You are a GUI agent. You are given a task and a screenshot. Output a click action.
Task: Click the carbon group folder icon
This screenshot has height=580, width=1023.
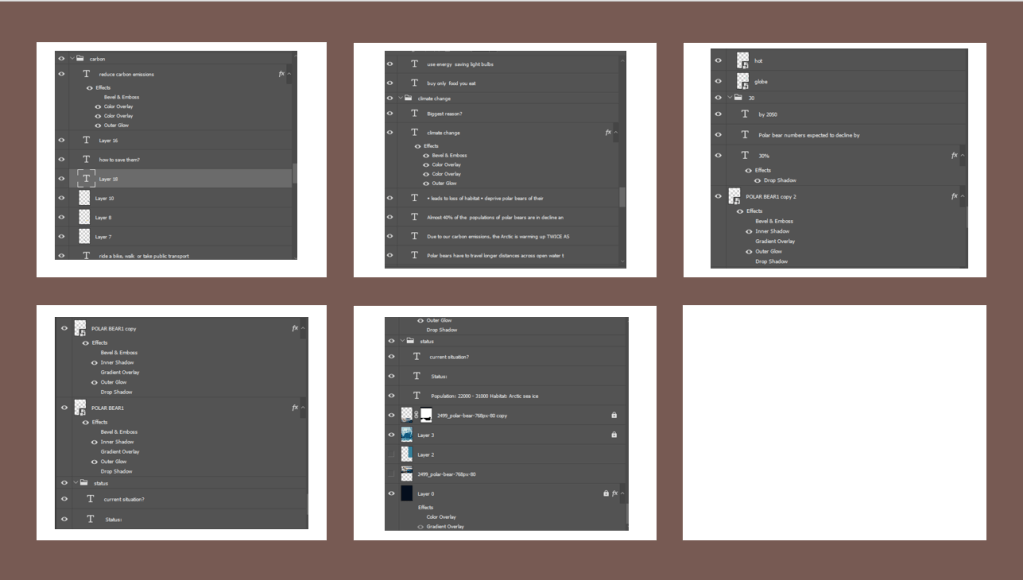[x=80, y=59]
